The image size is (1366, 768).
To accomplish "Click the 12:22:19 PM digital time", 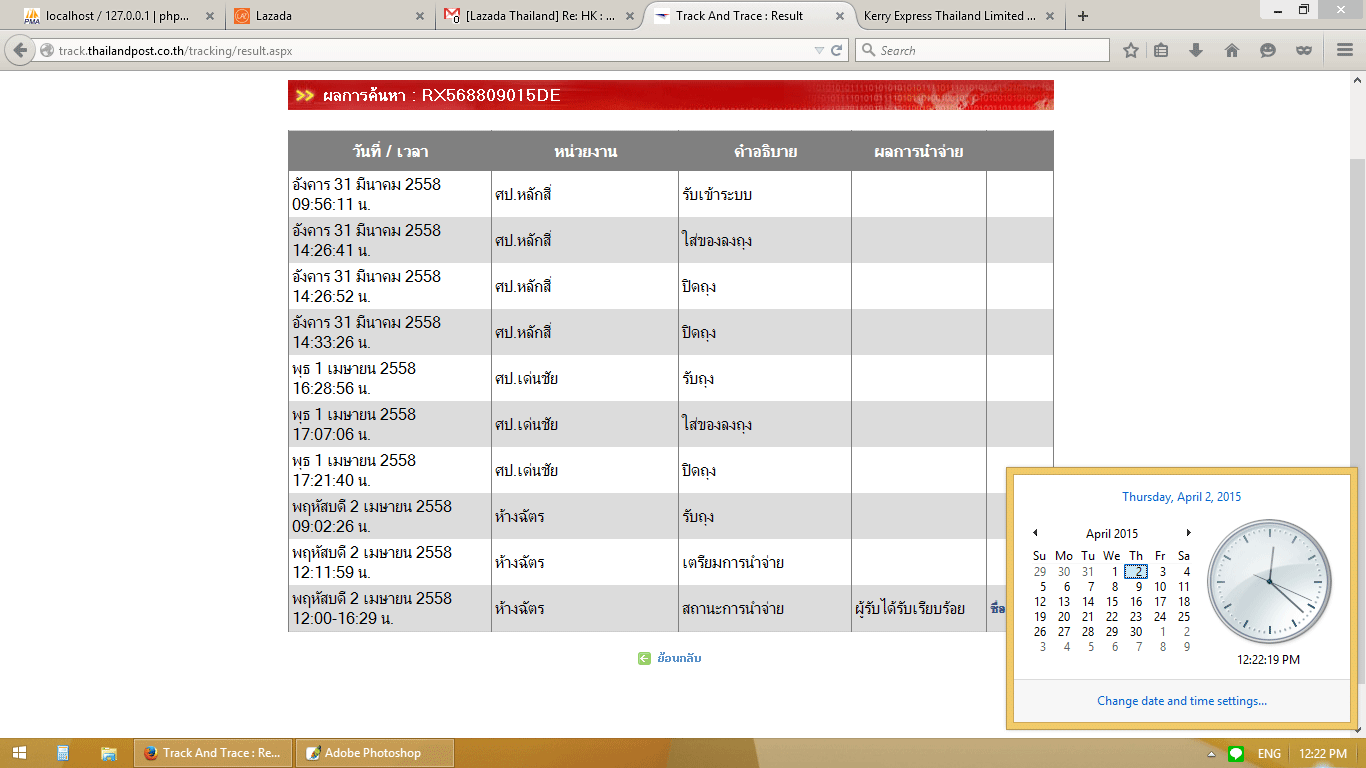I will 1269,660.
